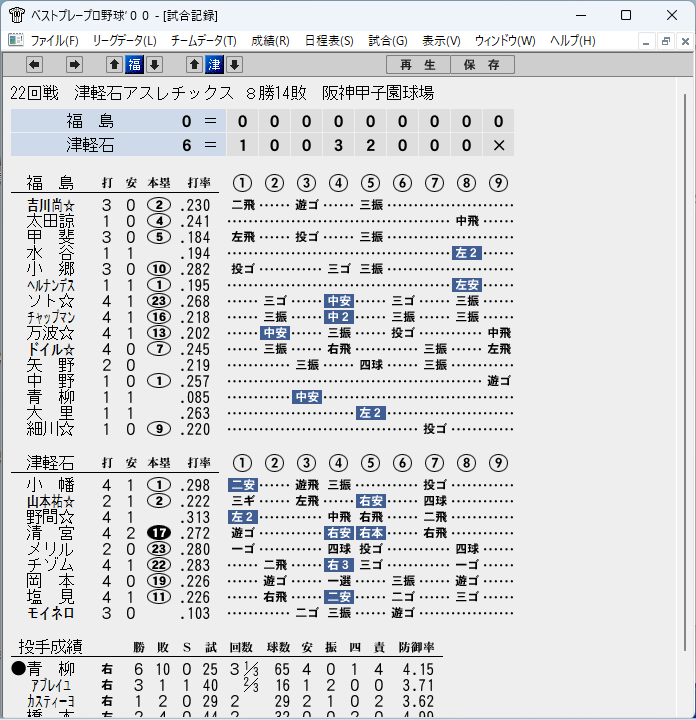Viewport: 696px width, 720px height.
Task: Click the document icon left of ファイル menu
Action: click(16, 40)
